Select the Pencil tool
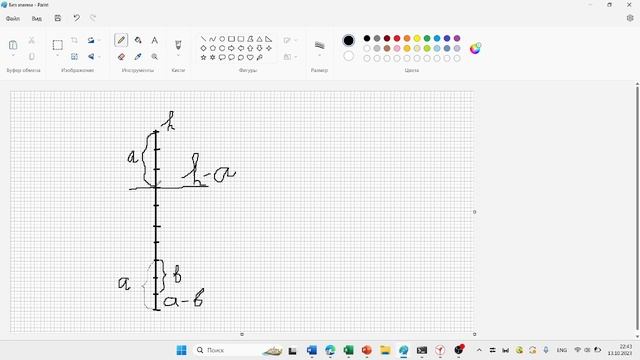Screen dimensions: 640x360 point(121,40)
